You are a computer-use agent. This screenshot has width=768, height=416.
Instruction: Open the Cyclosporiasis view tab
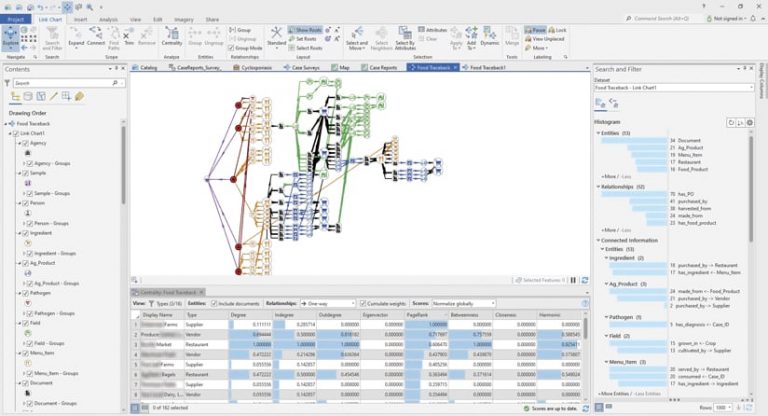tap(252, 68)
